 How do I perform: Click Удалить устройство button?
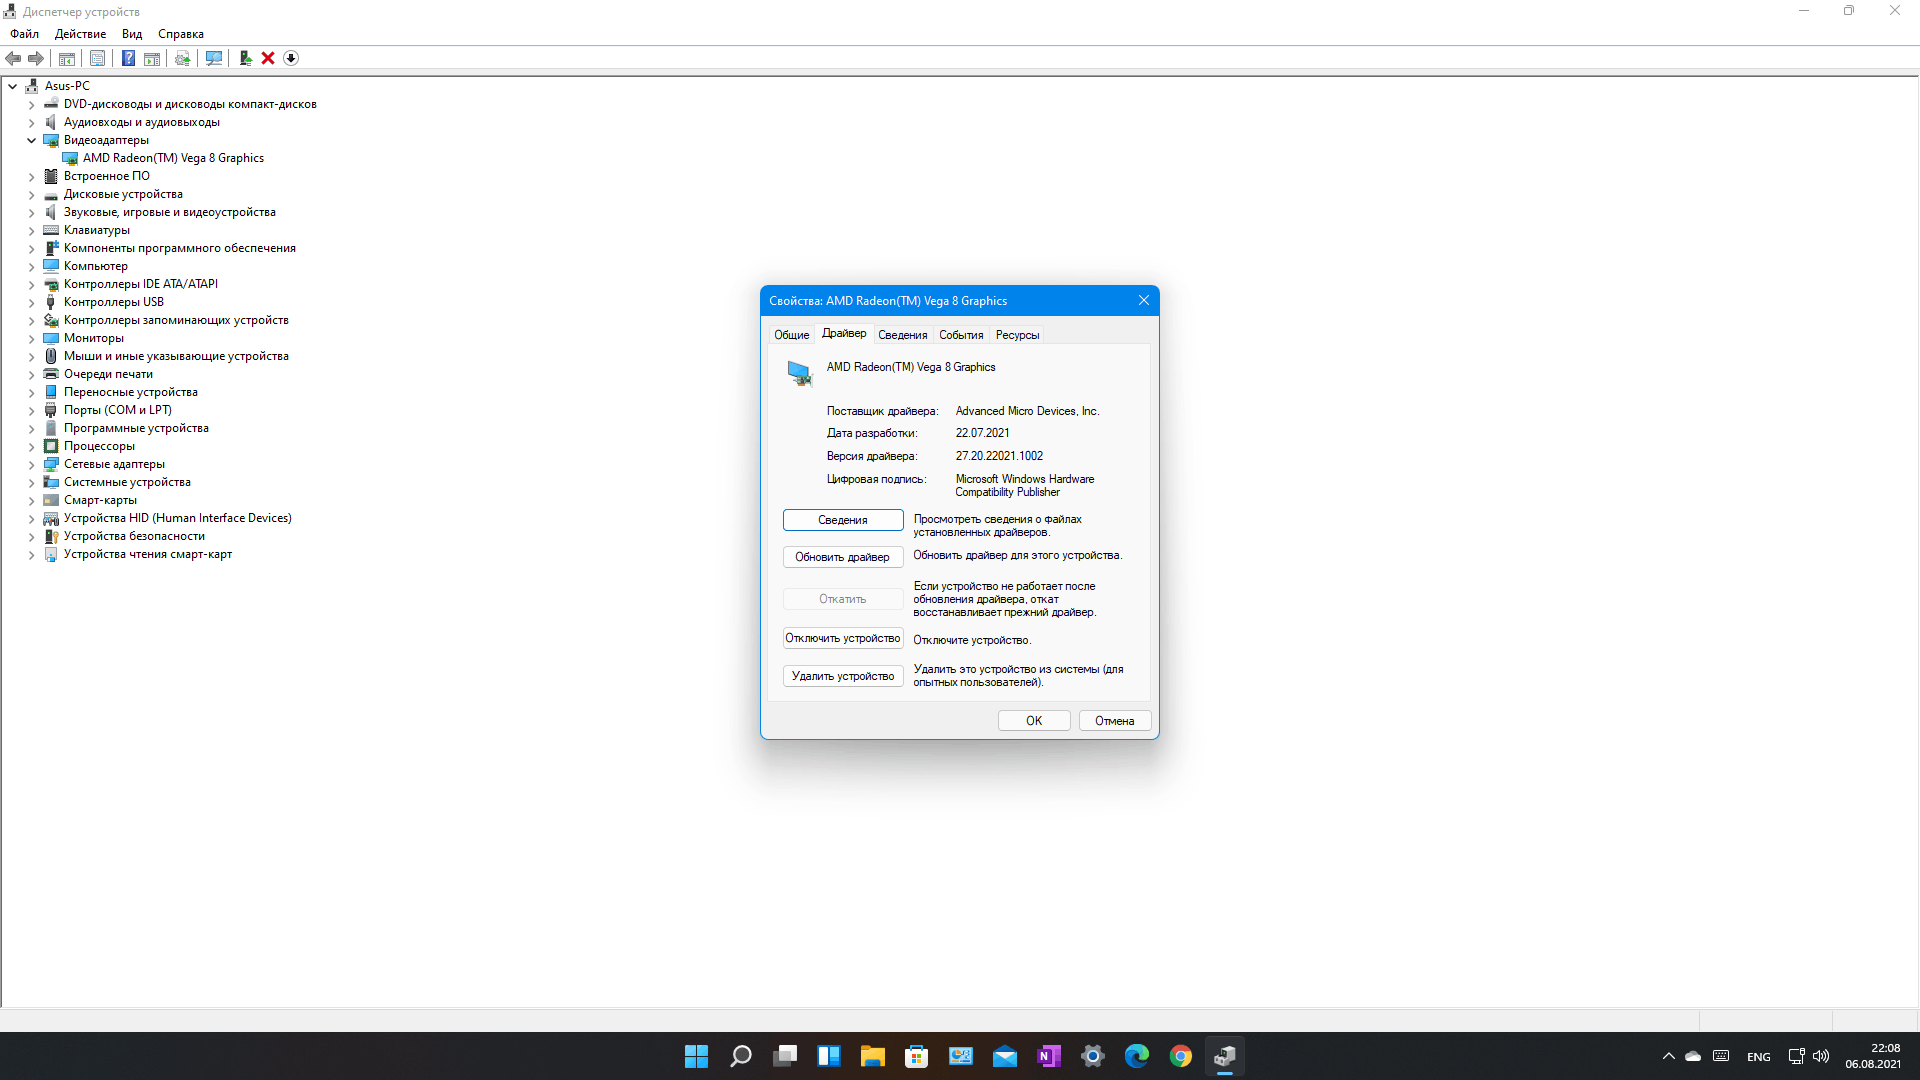click(x=843, y=676)
